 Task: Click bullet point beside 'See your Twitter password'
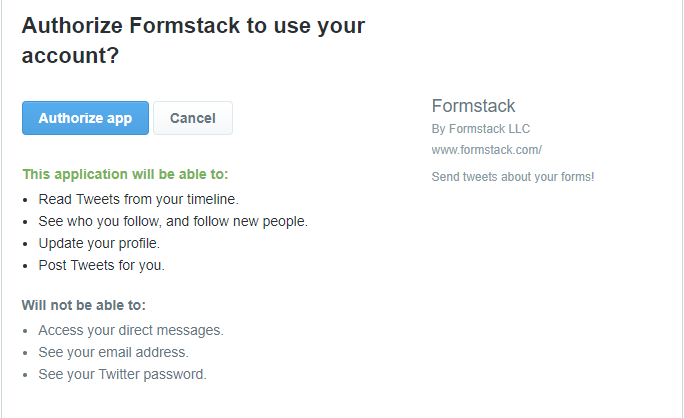tap(26, 375)
